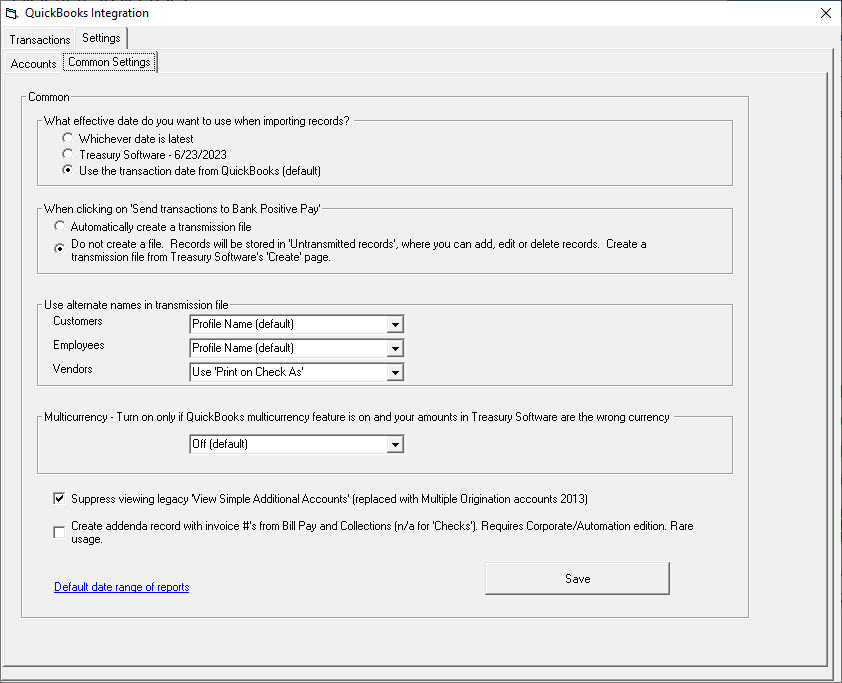Click the Vendors 'Use Print on Check As' combo
Viewport: 842px width, 683px height.
coord(296,372)
